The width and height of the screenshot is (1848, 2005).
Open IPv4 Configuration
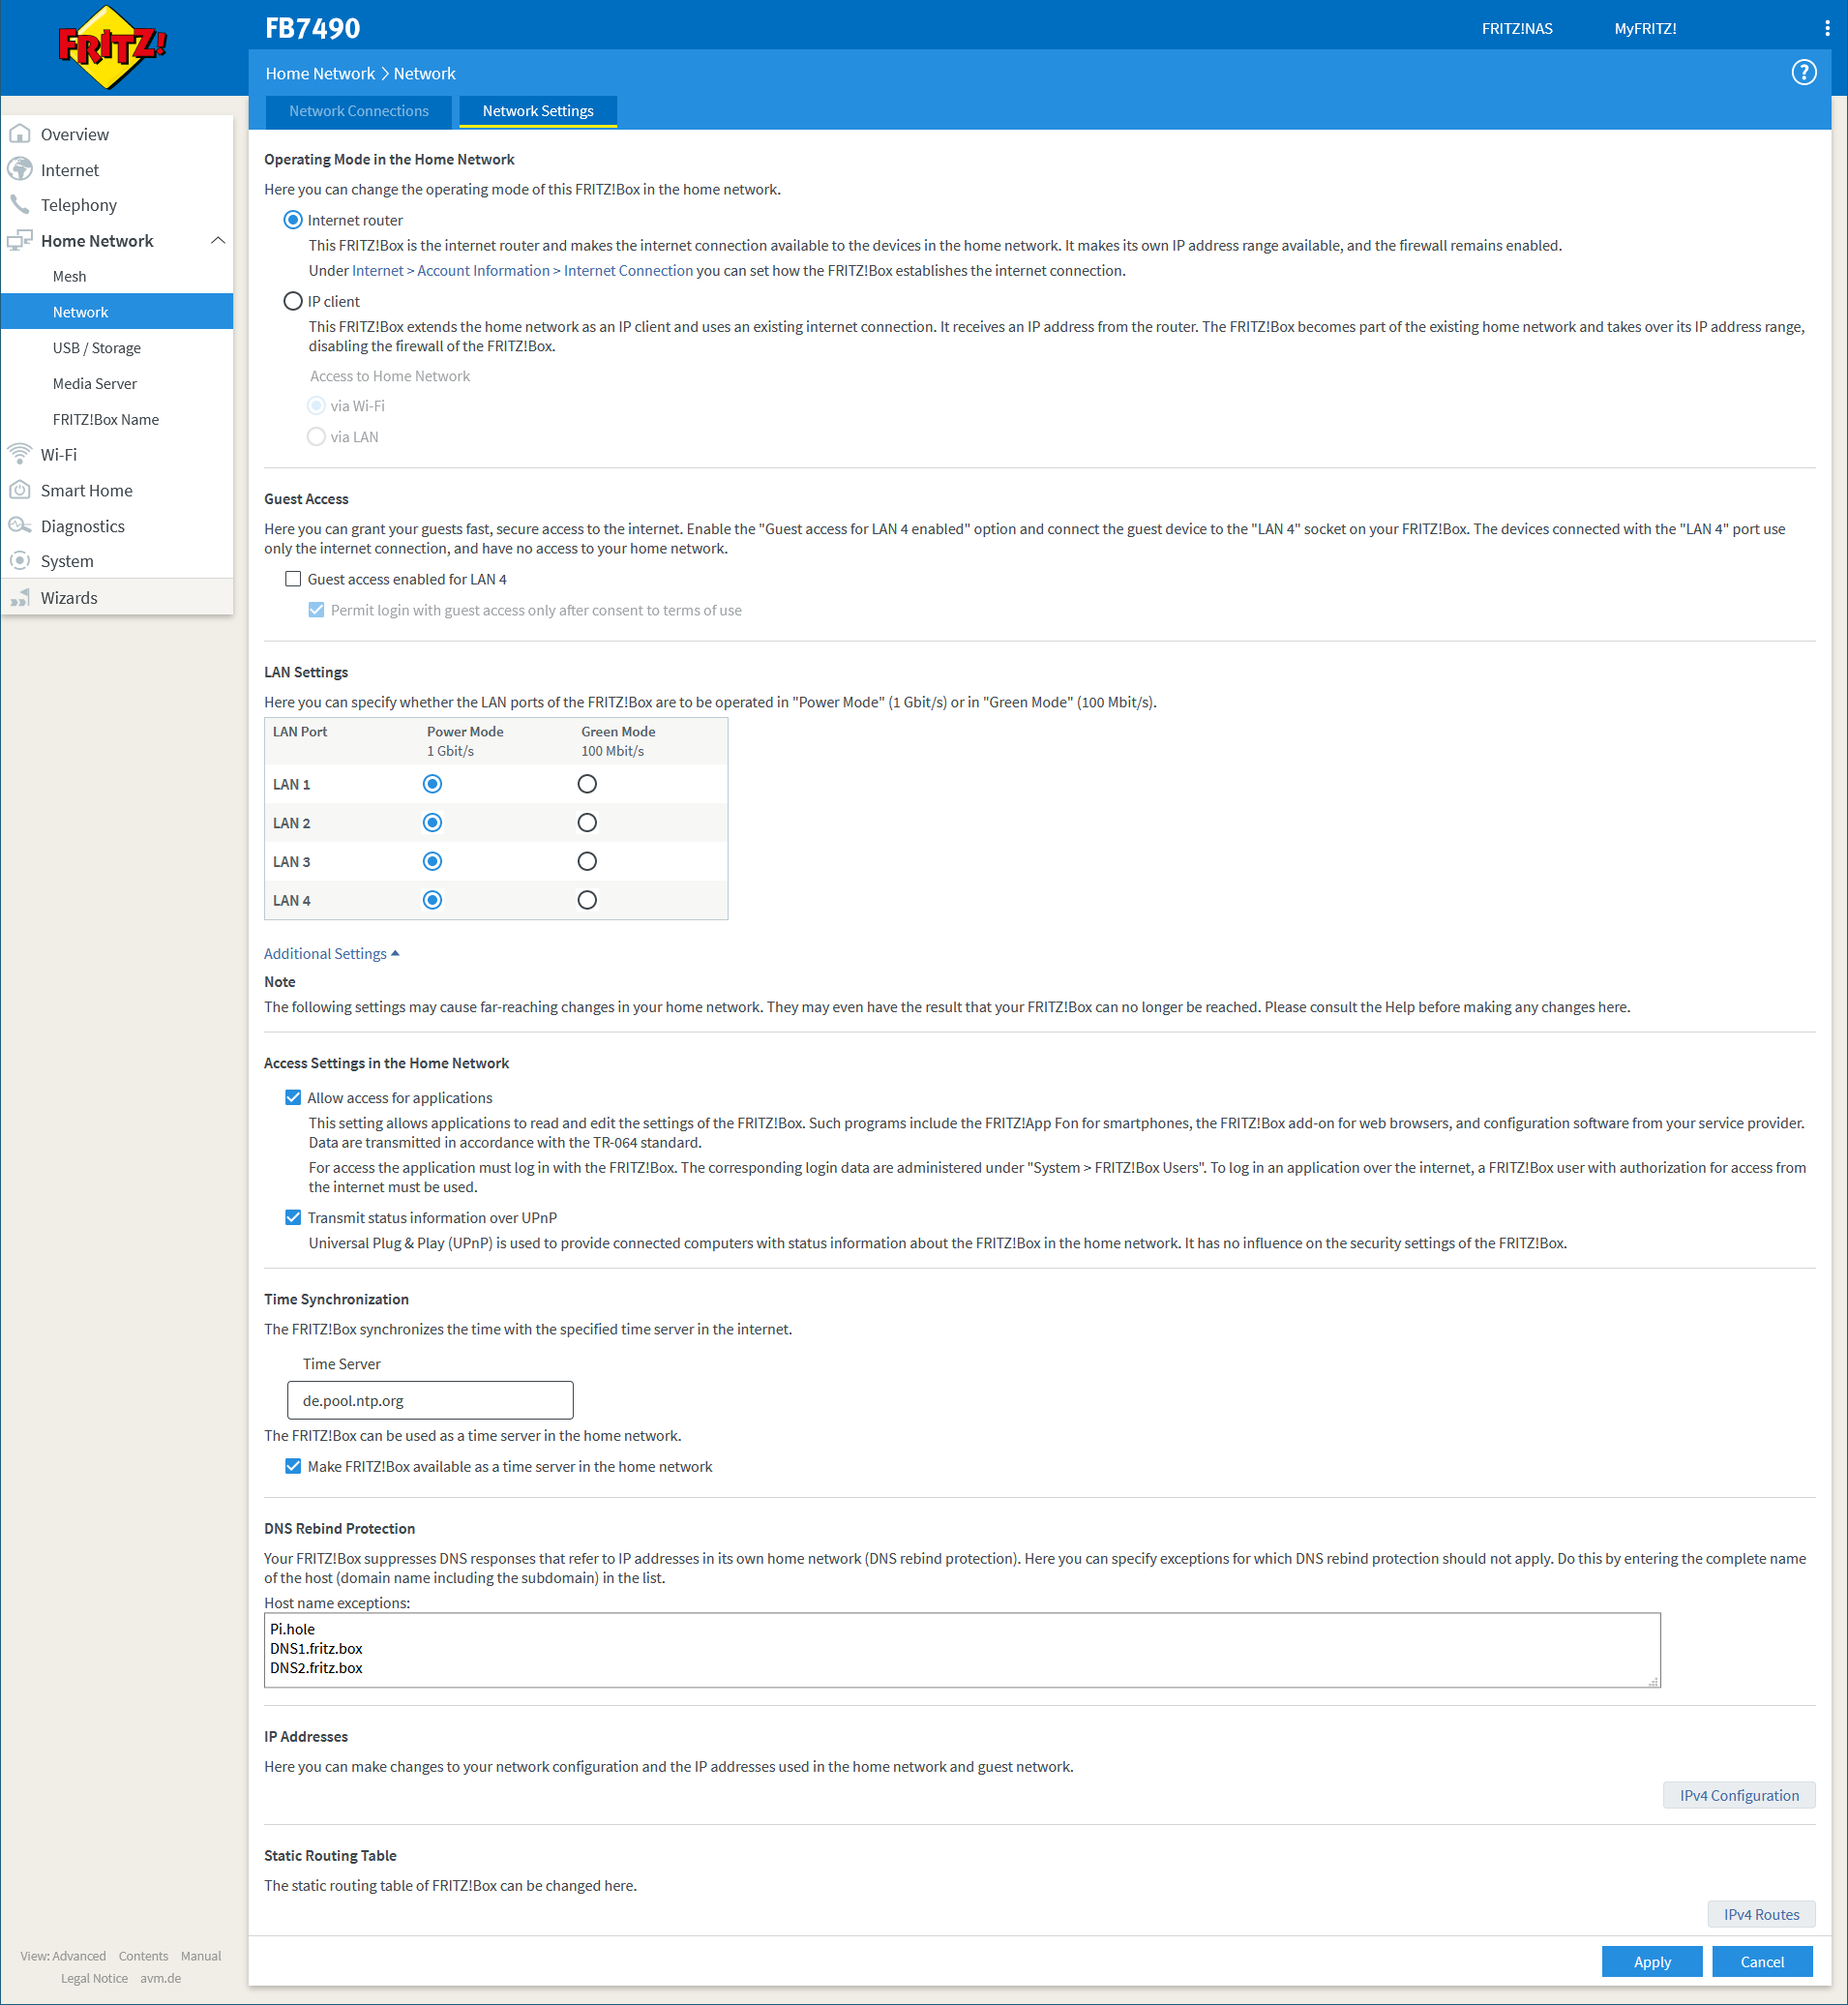pyautogui.click(x=1739, y=1796)
